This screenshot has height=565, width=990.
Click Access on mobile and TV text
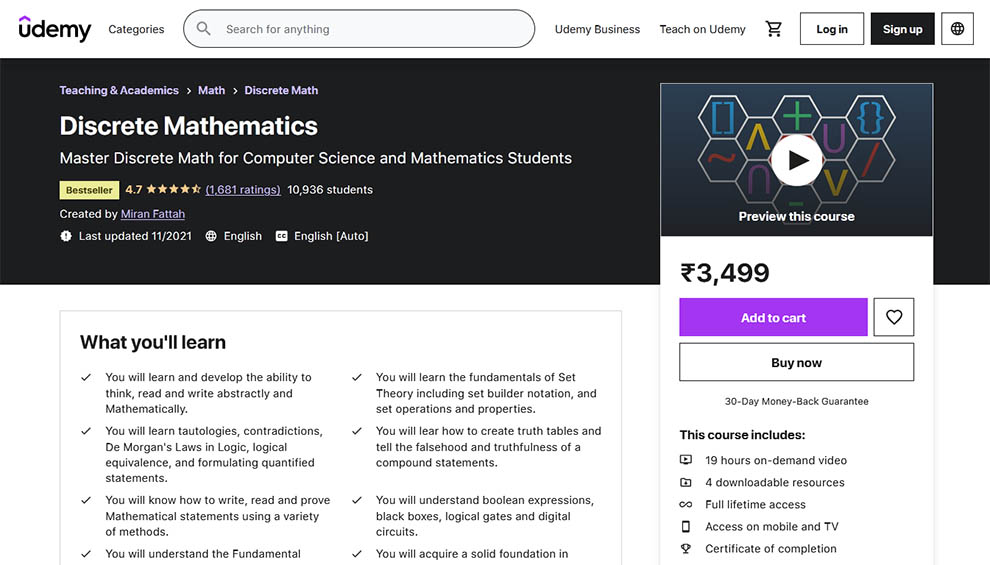772,526
